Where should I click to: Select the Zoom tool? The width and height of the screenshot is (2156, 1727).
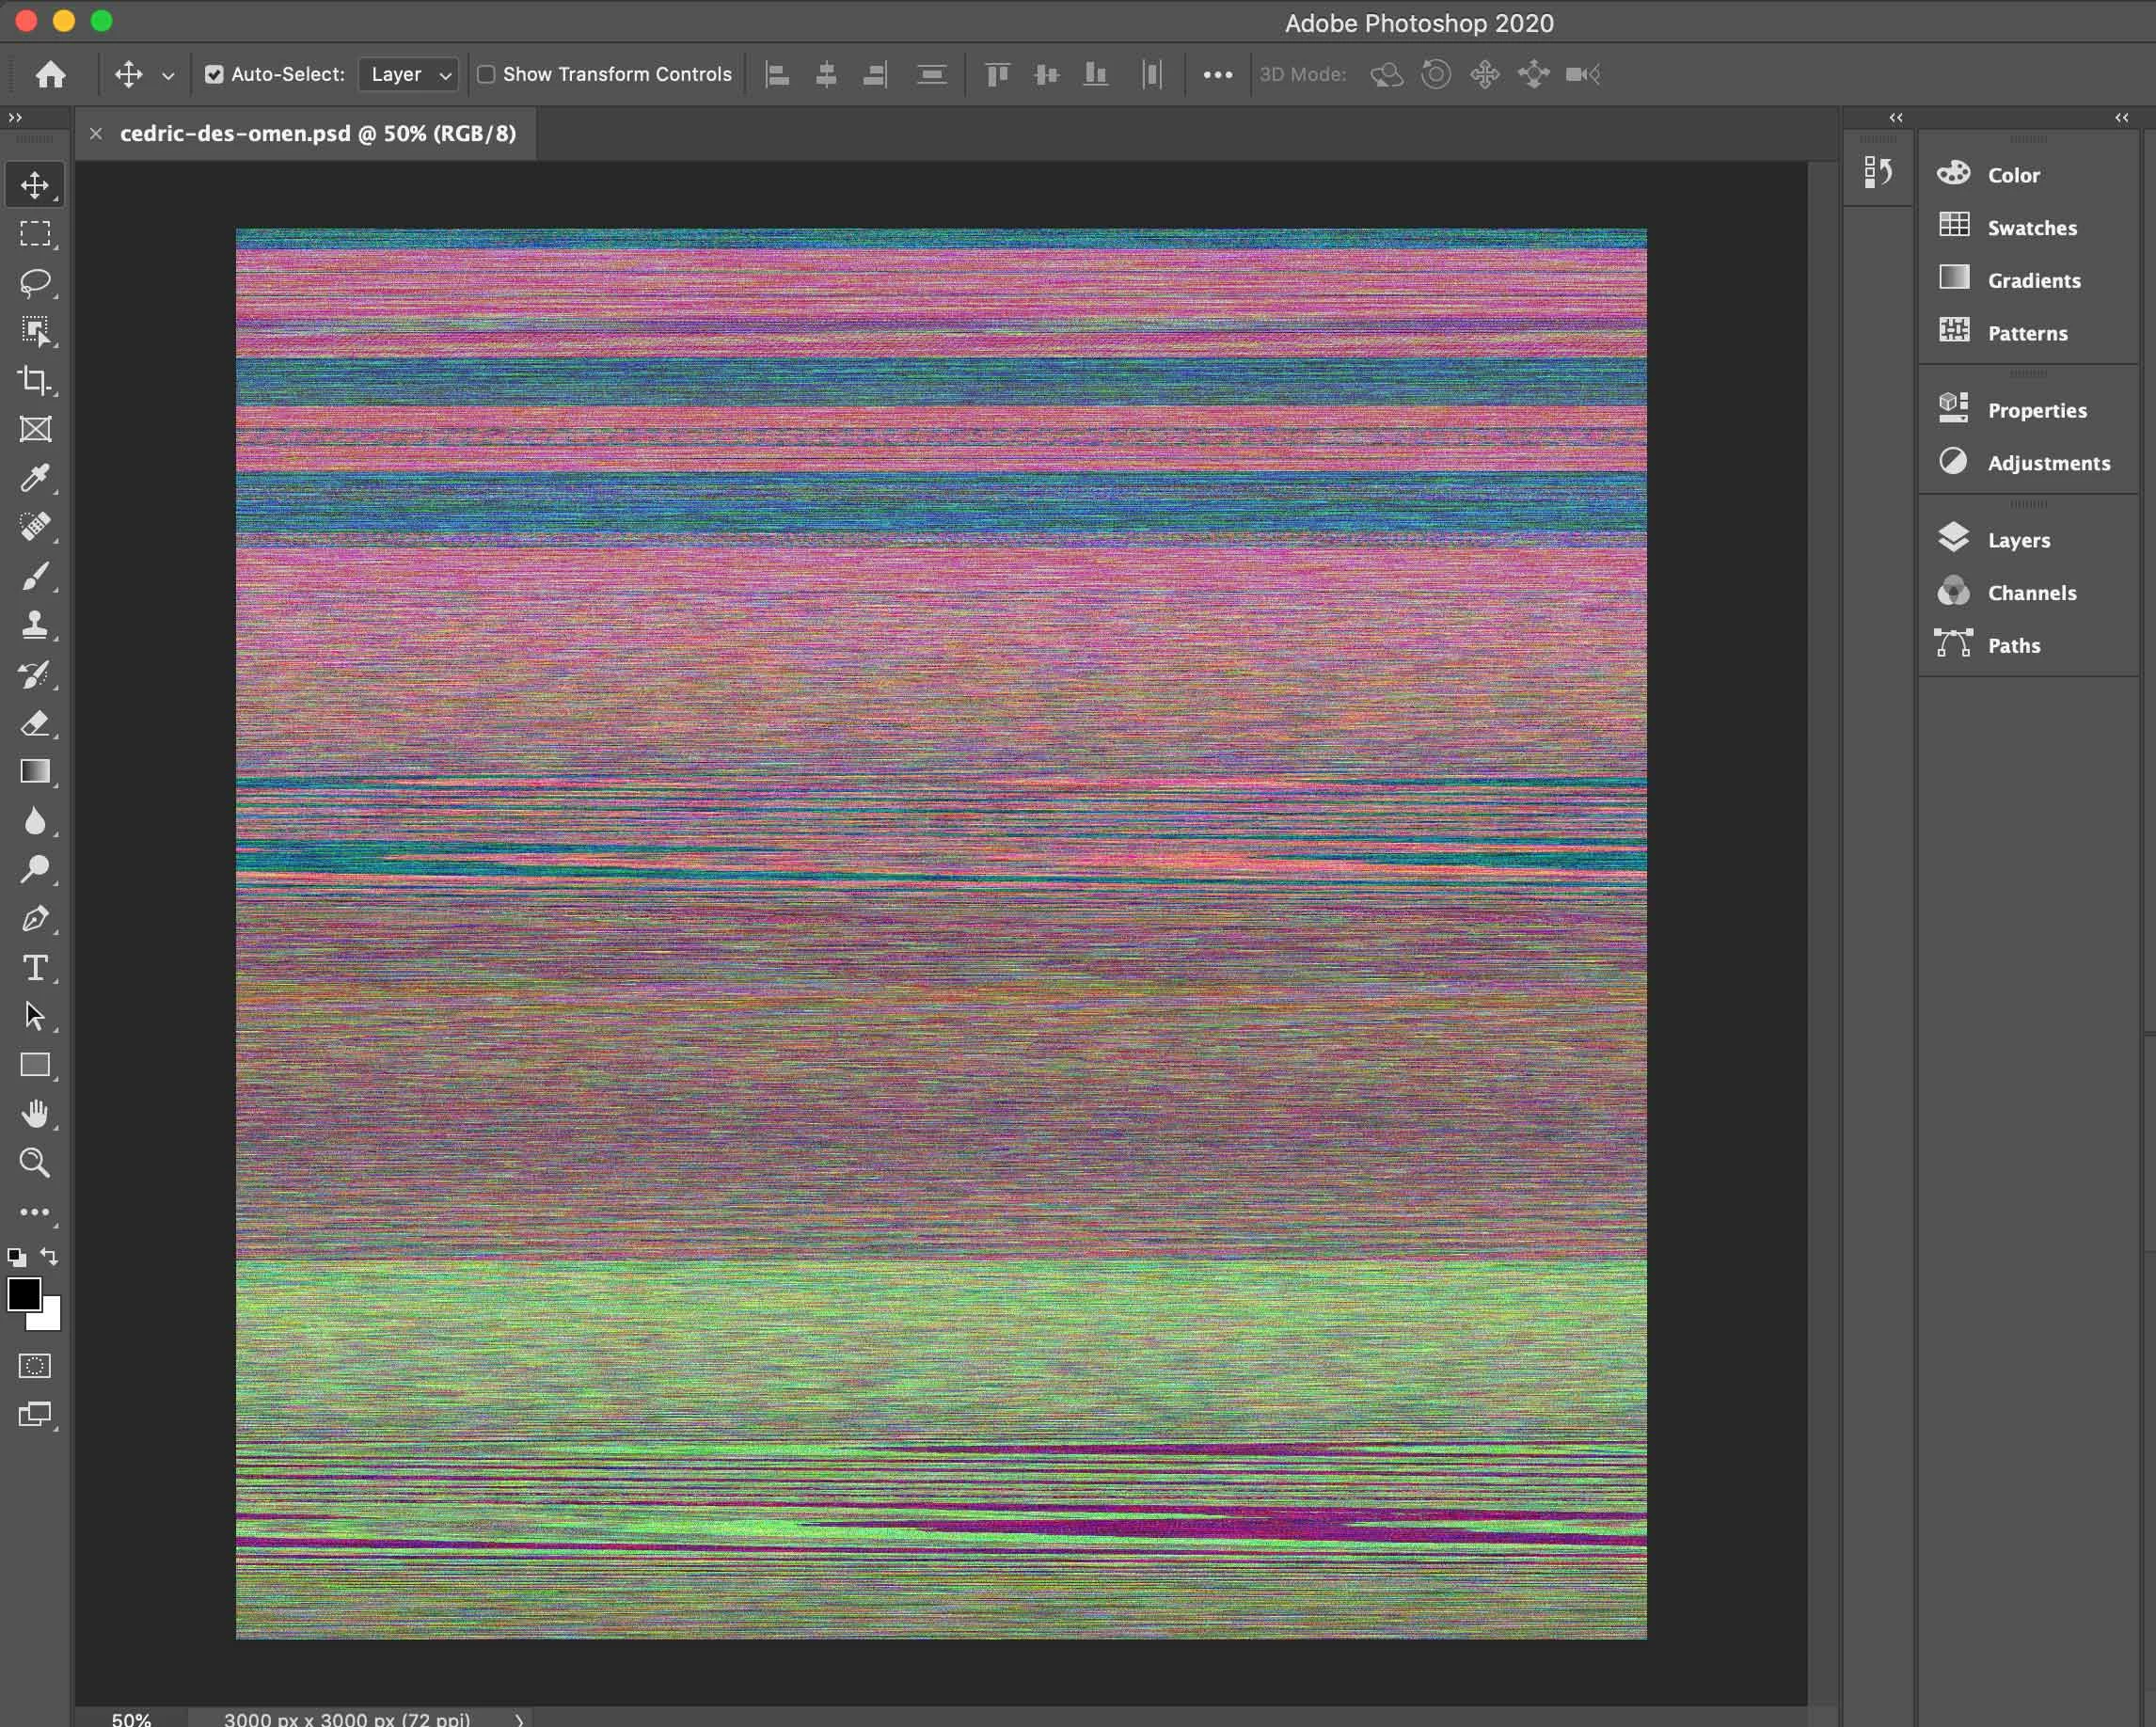[35, 1163]
